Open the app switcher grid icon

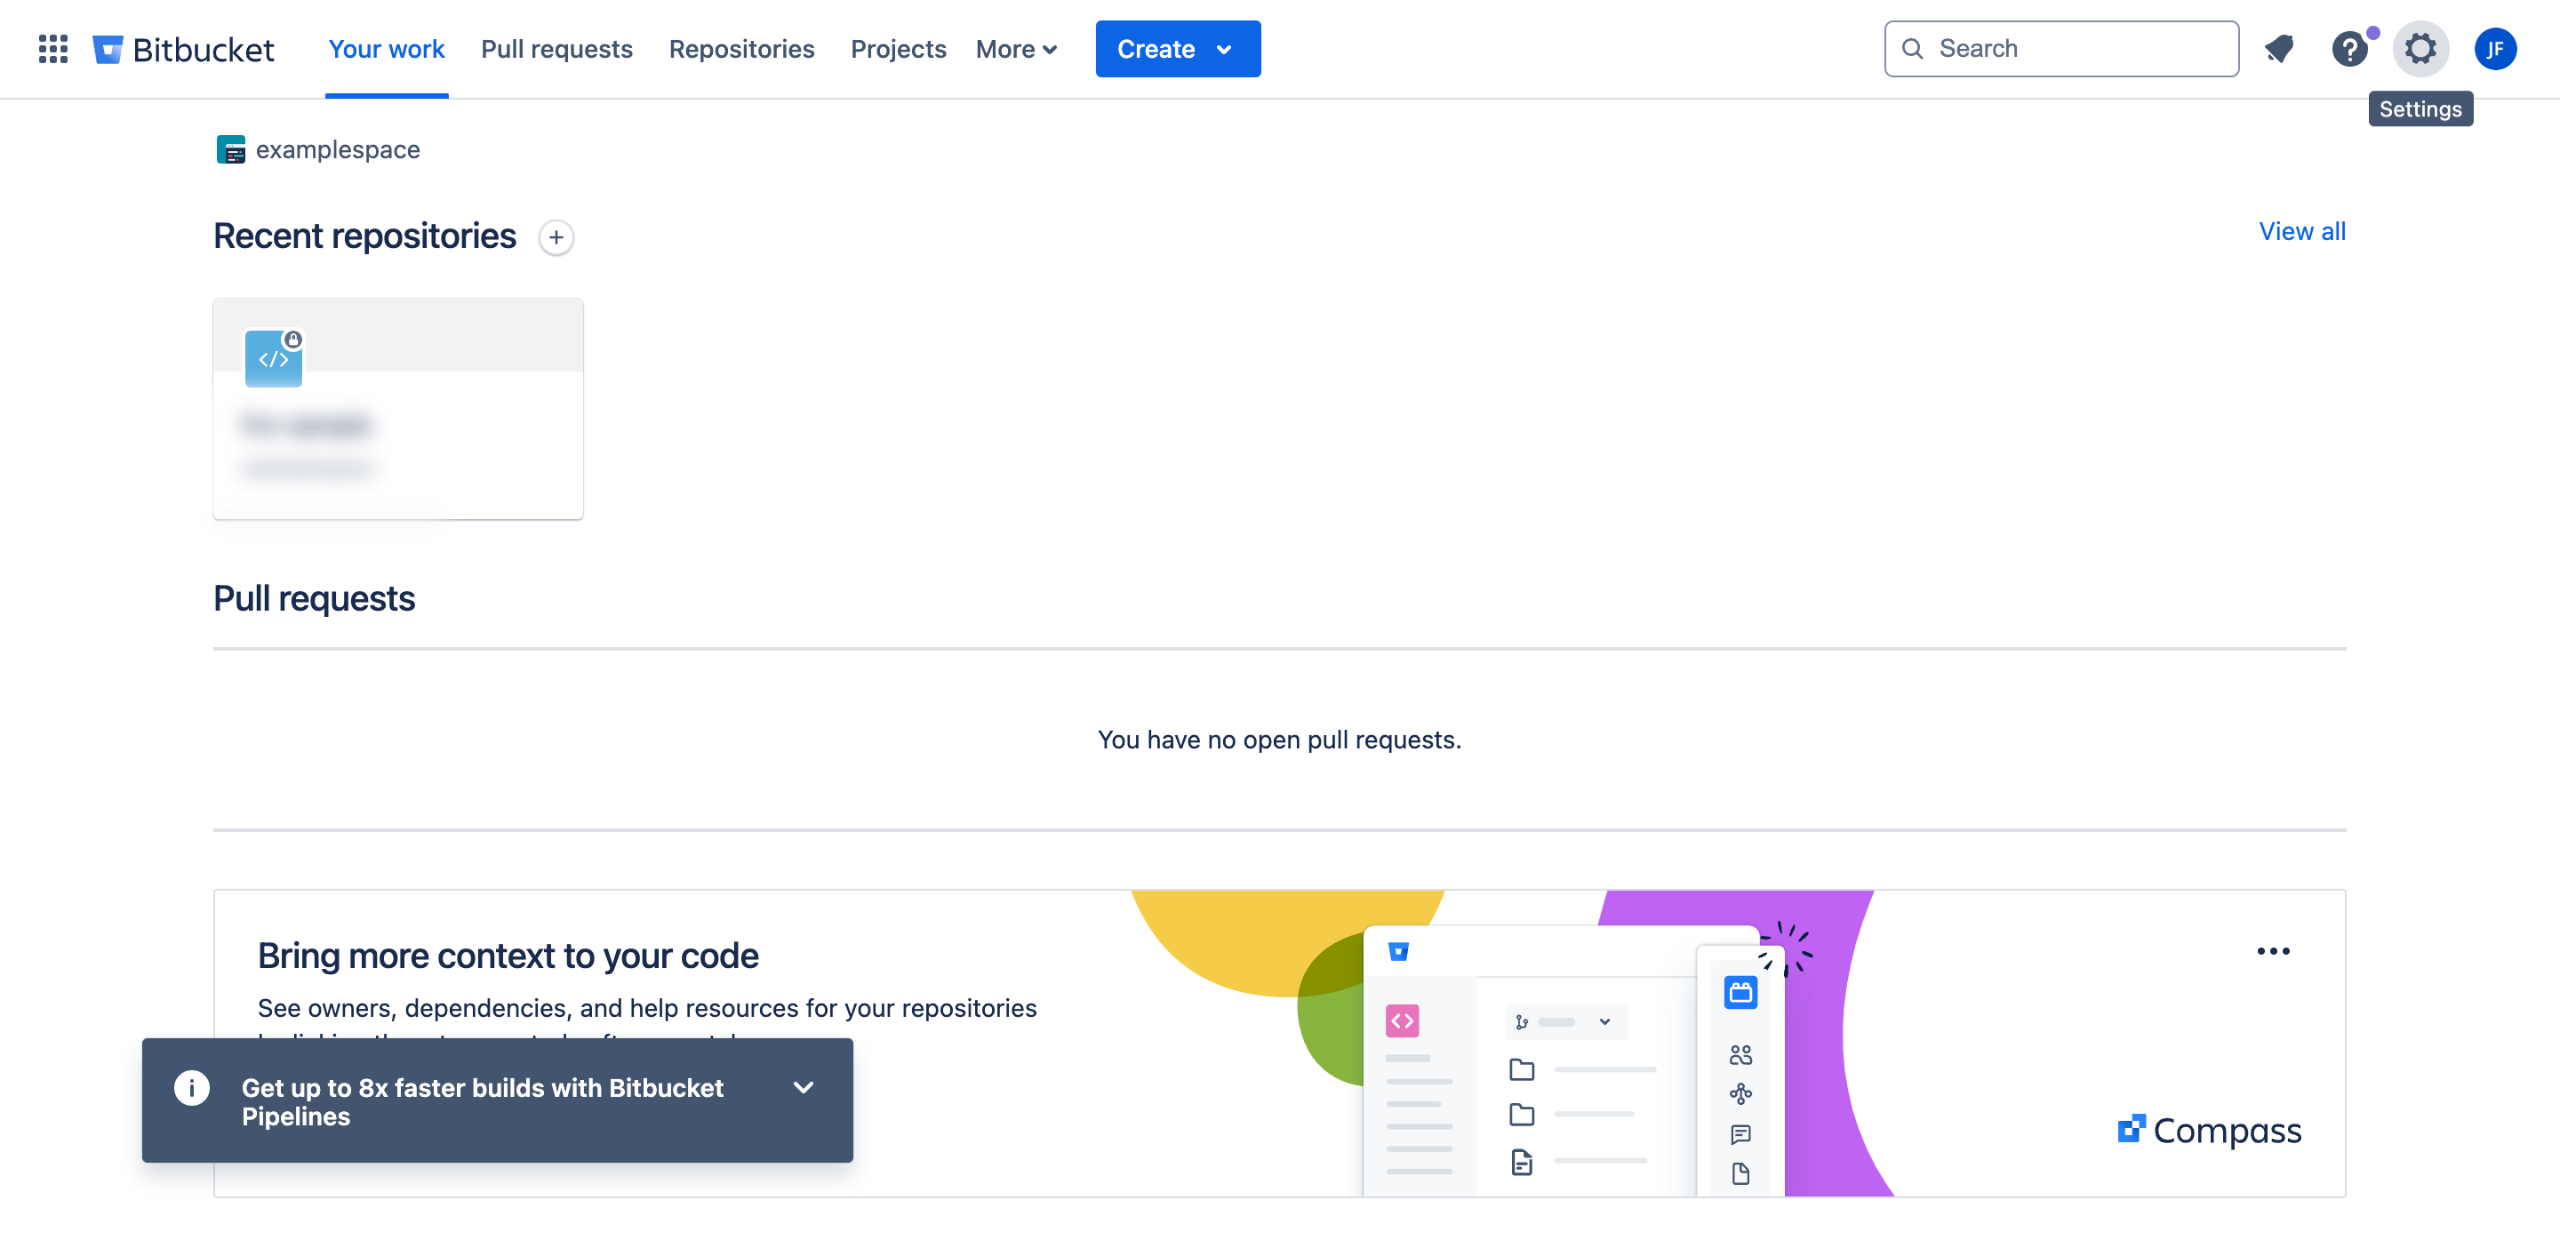click(52, 48)
